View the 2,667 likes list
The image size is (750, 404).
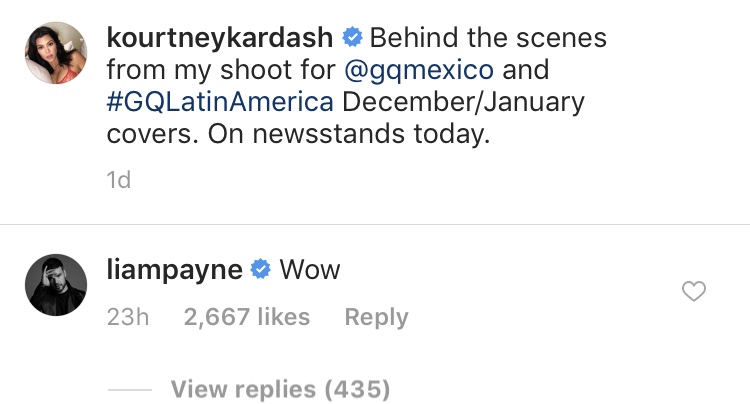click(246, 317)
